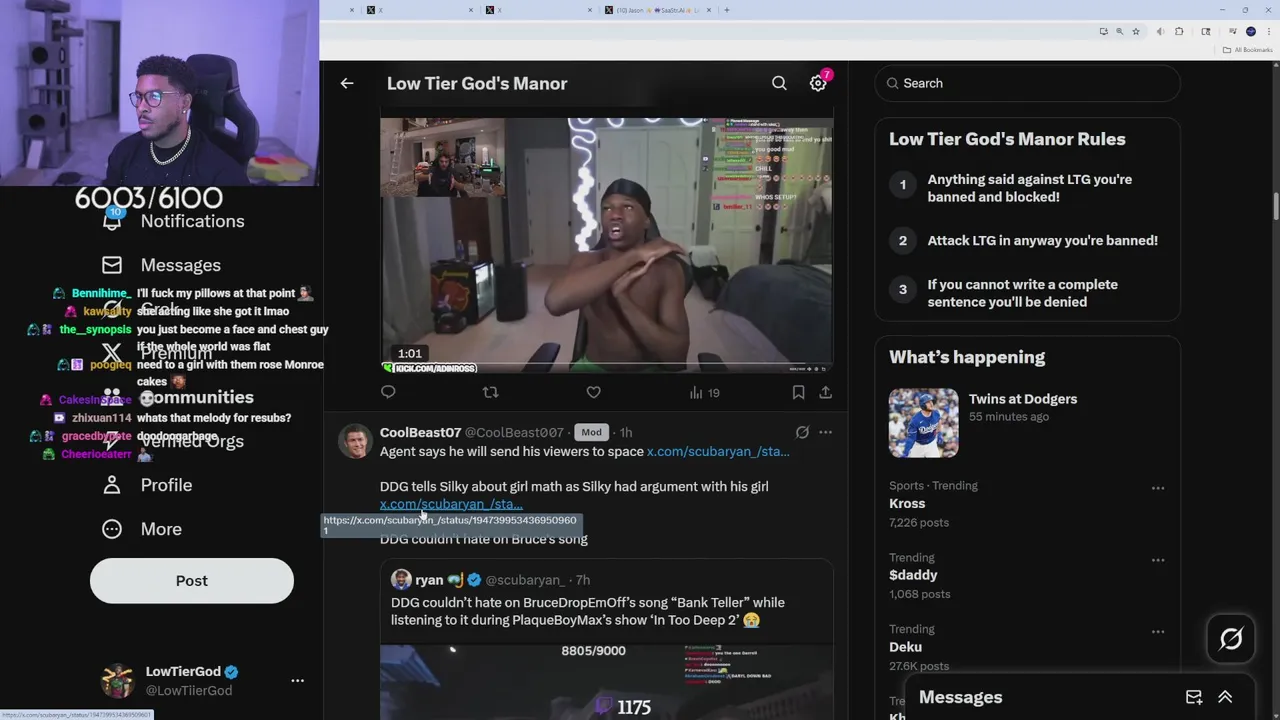Click Grok icon on CoolBeast07 post
This screenshot has width=1280, height=720.
click(802, 433)
